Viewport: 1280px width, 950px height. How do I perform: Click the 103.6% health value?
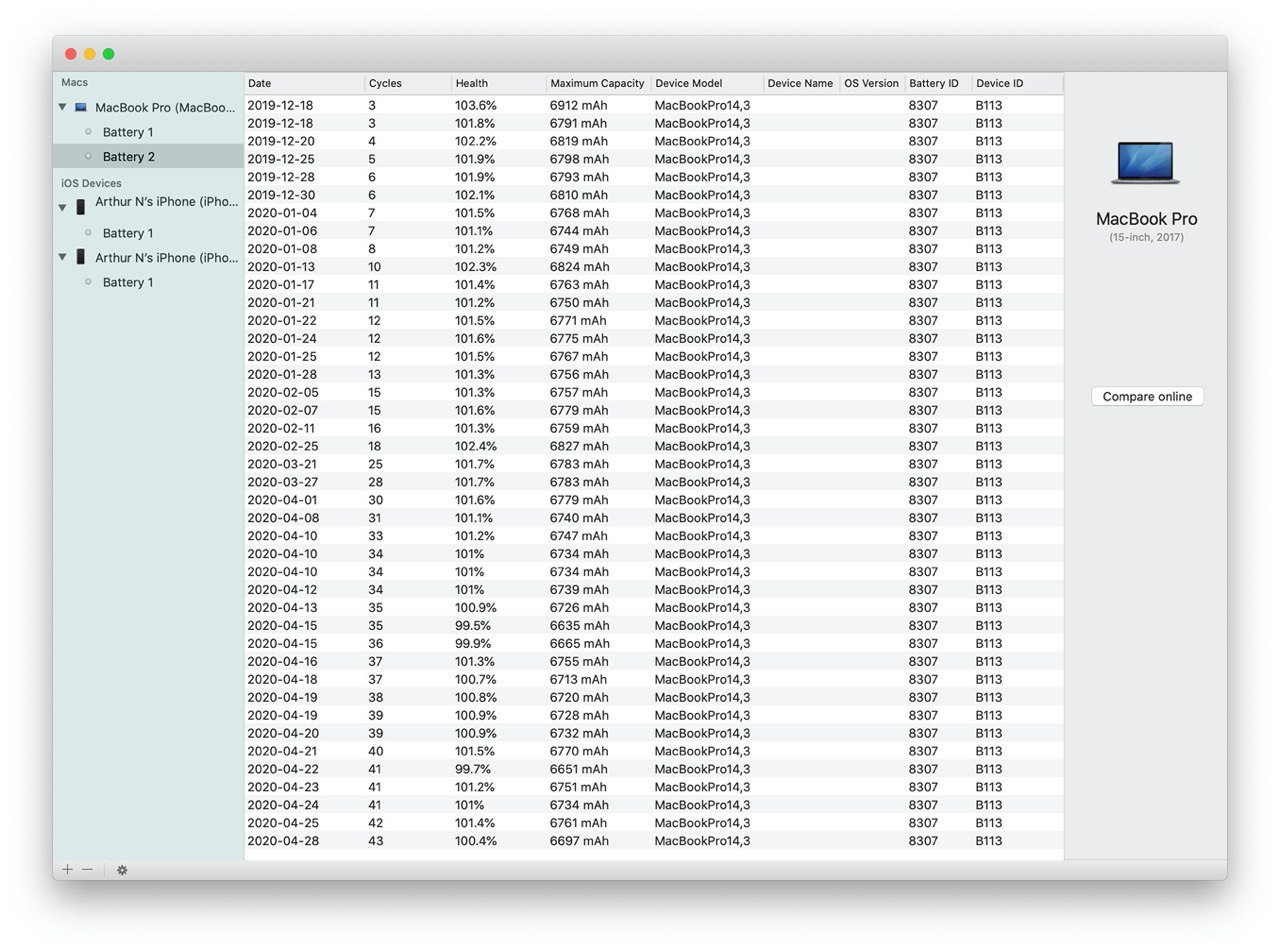[x=476, y=105]
